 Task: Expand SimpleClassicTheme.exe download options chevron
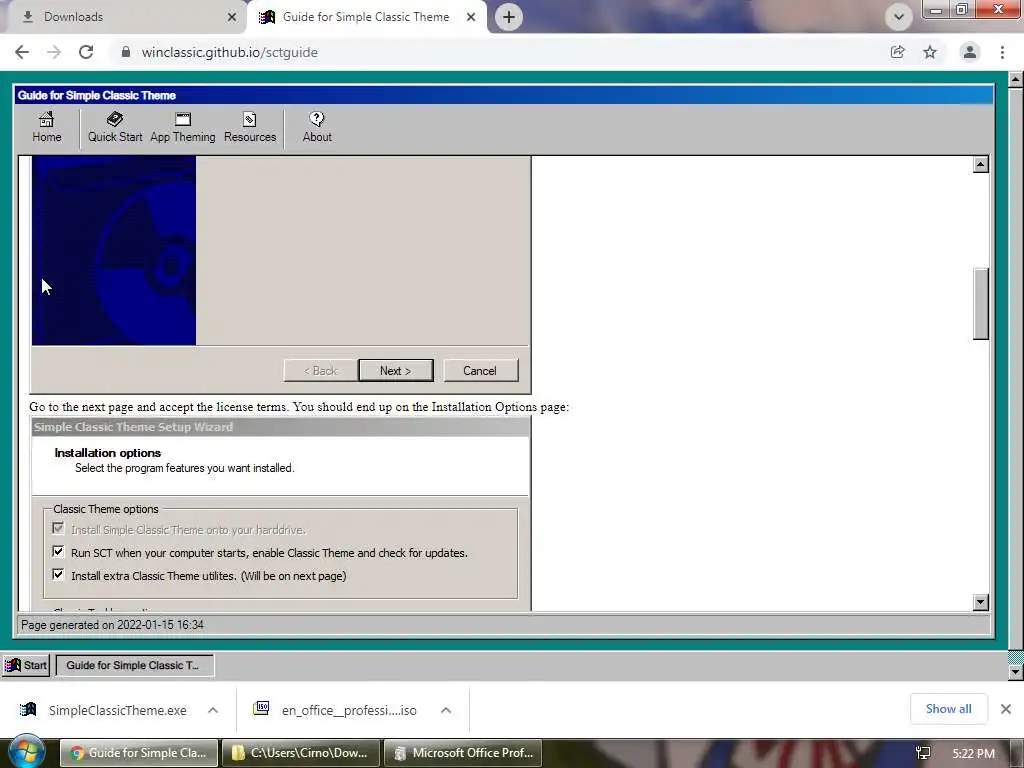213,710
